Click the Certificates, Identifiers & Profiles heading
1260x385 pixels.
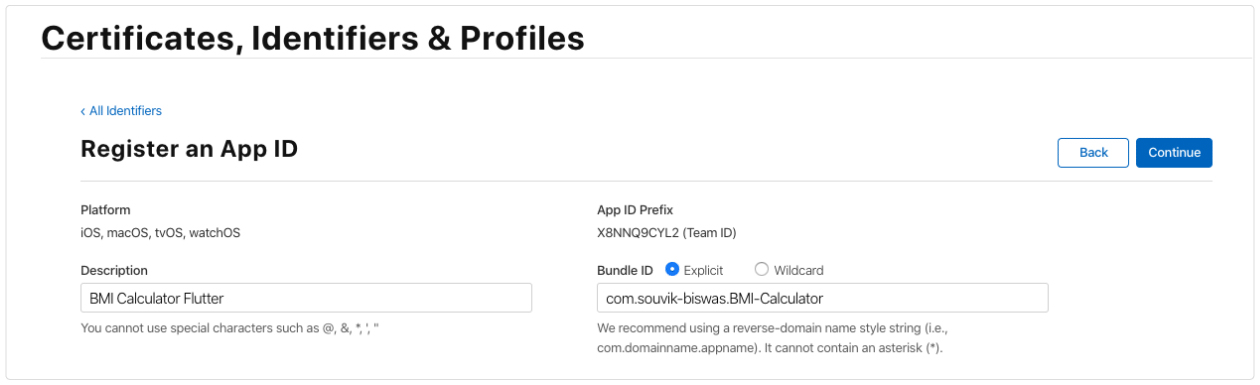click(312, 38)
